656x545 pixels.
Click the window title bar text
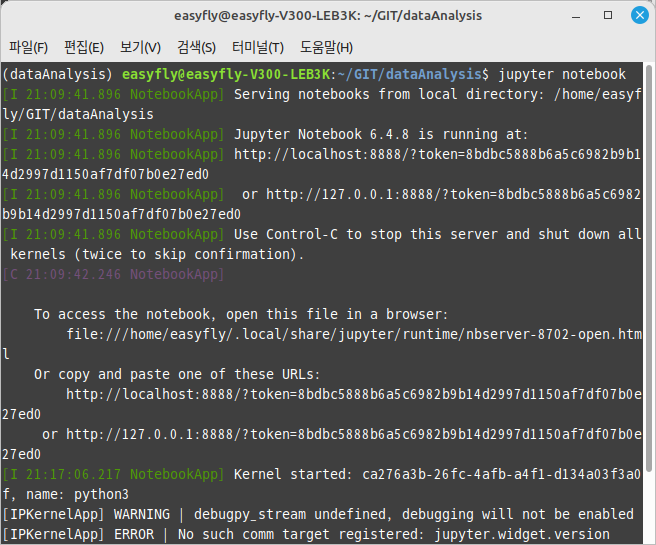328,16
